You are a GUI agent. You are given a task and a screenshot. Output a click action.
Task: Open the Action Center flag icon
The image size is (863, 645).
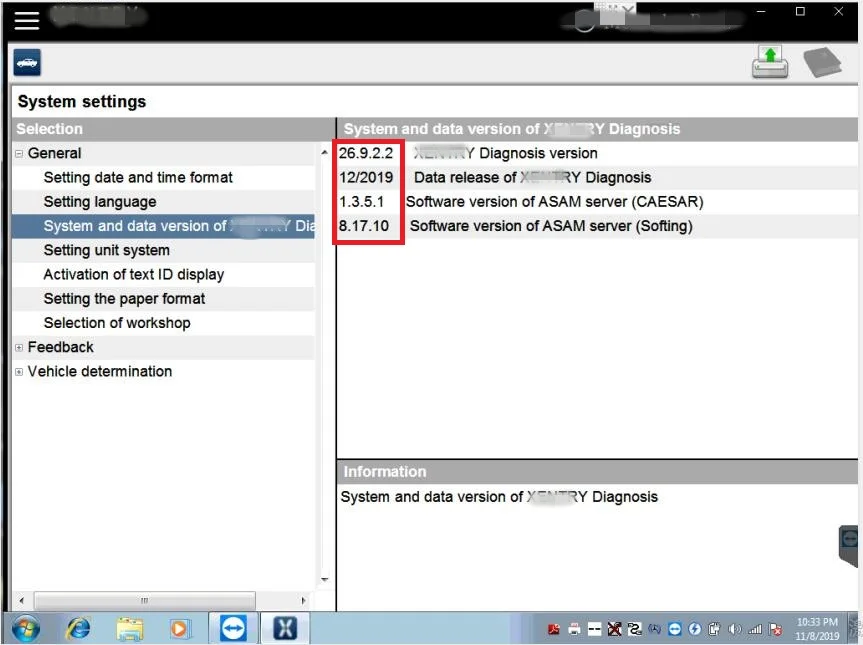click(776, 629)
